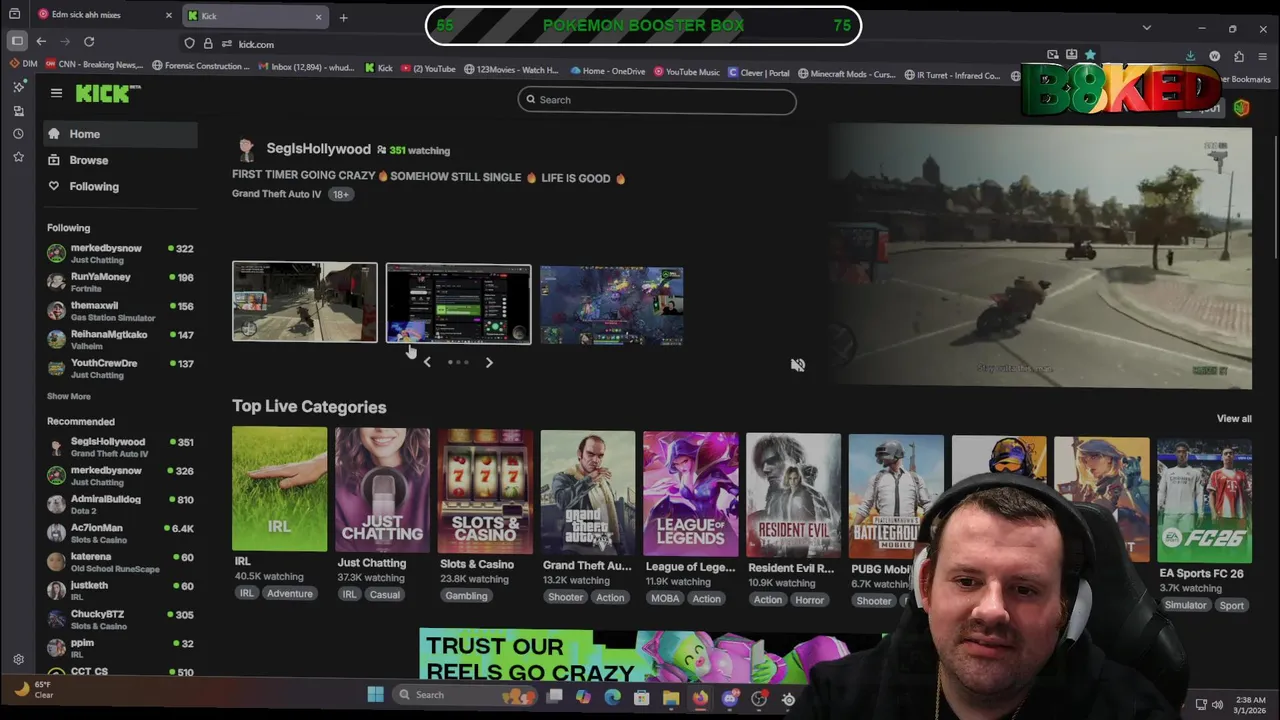Open the Inbox Gmail bookmark

coord(306,67)
